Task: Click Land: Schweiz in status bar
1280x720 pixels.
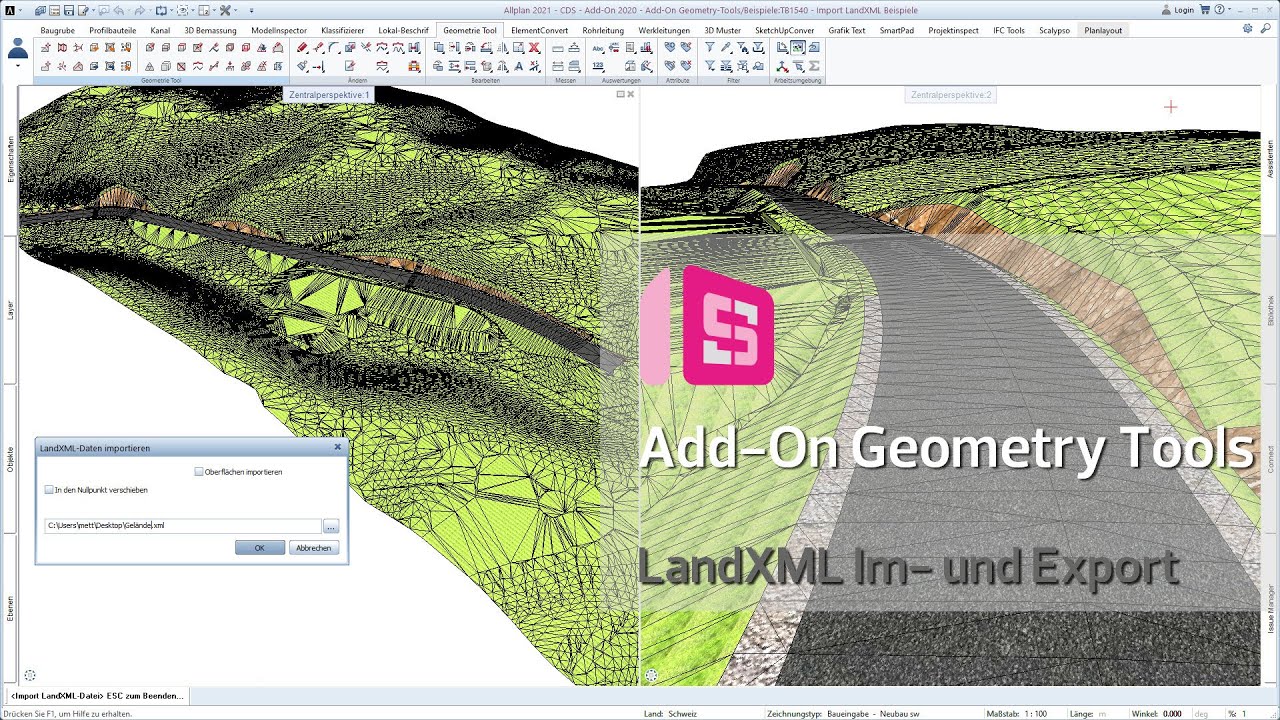Action: tap(670, 714)
